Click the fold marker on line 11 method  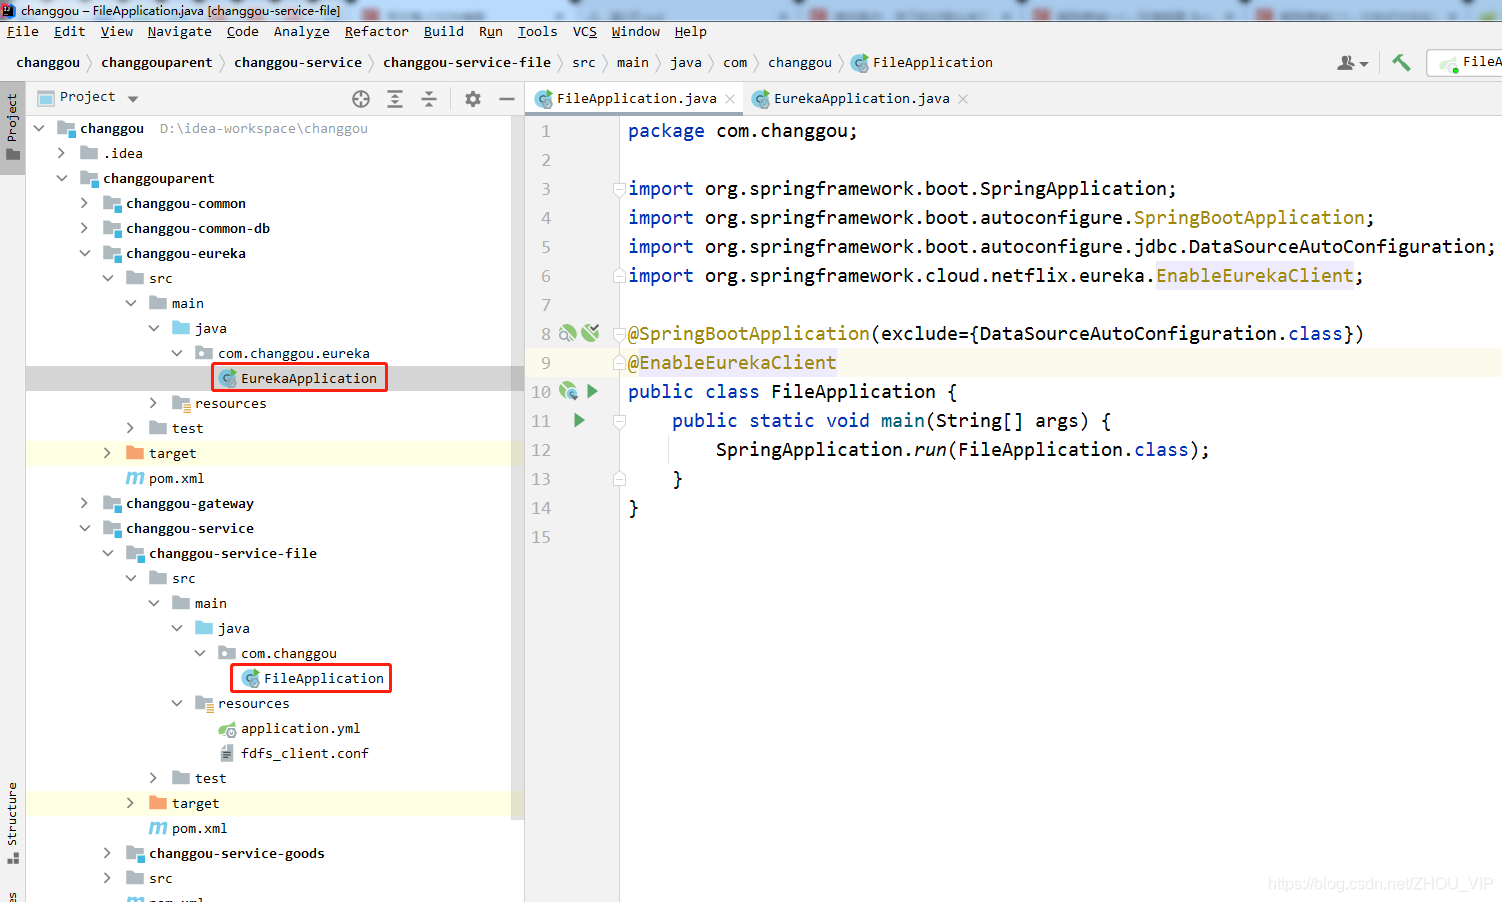click(x=619, y=421)
